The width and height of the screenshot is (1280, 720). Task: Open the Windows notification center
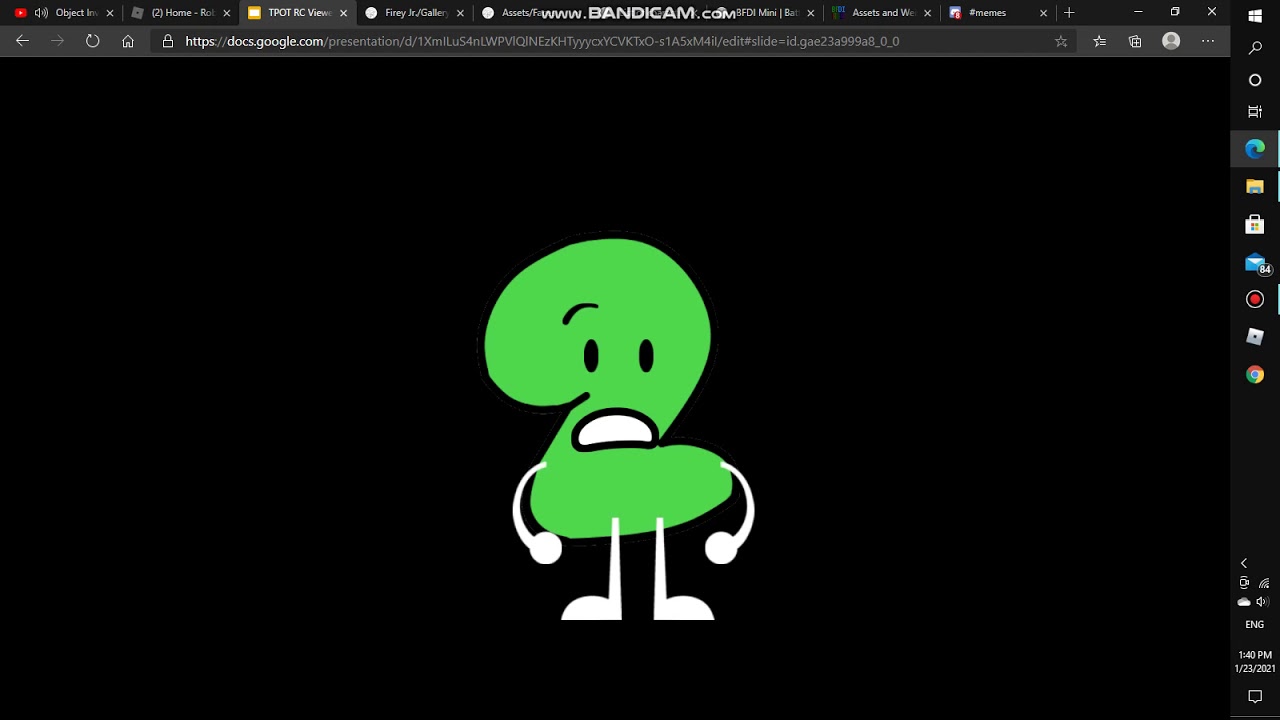1255,697
